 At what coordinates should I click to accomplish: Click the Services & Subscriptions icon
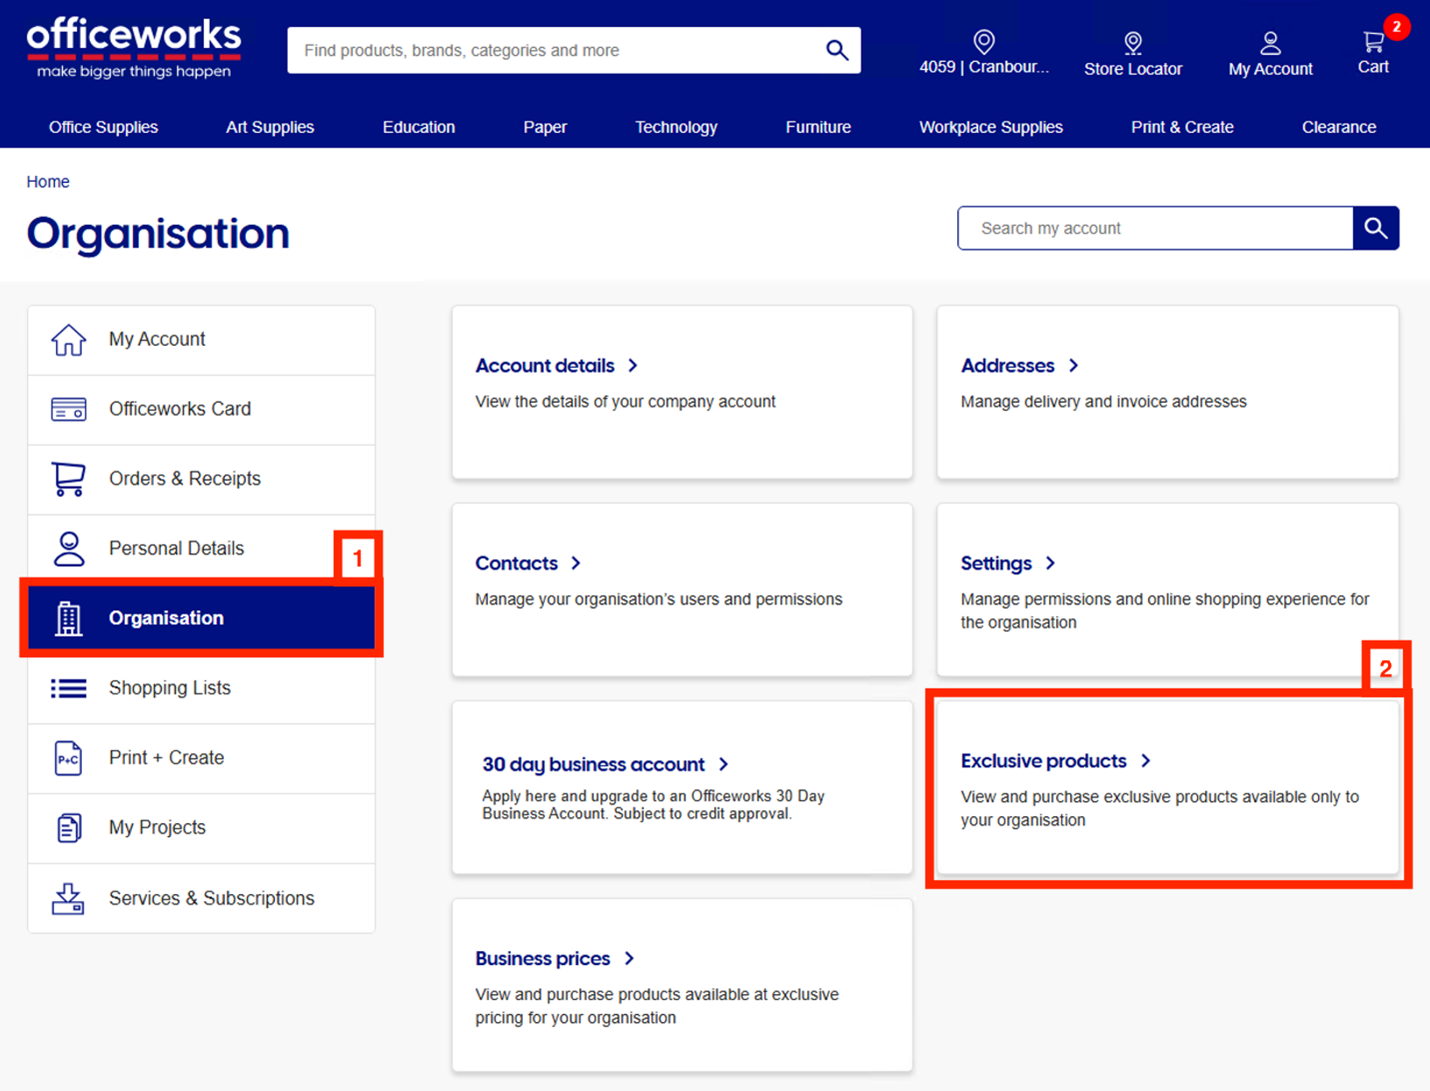(68, 898)
